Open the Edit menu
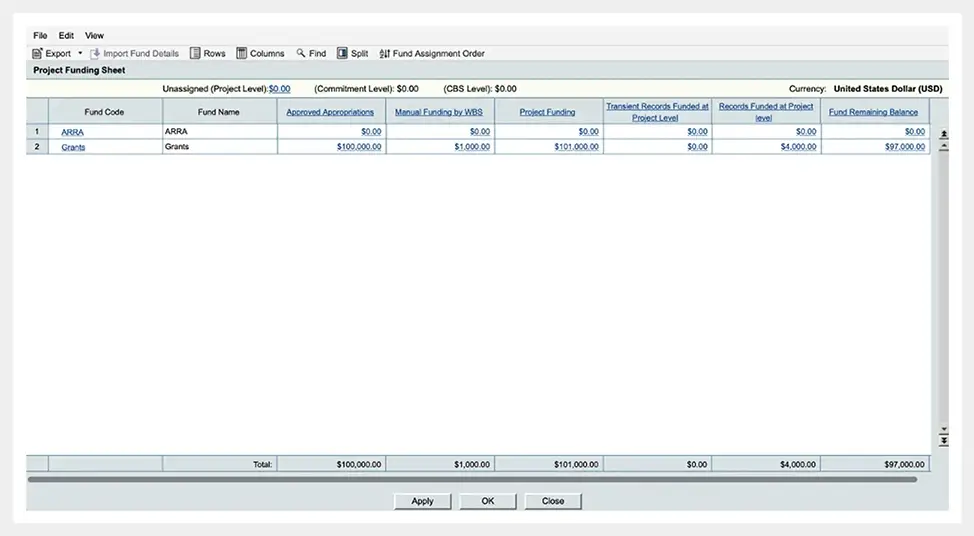 [66, 35]
